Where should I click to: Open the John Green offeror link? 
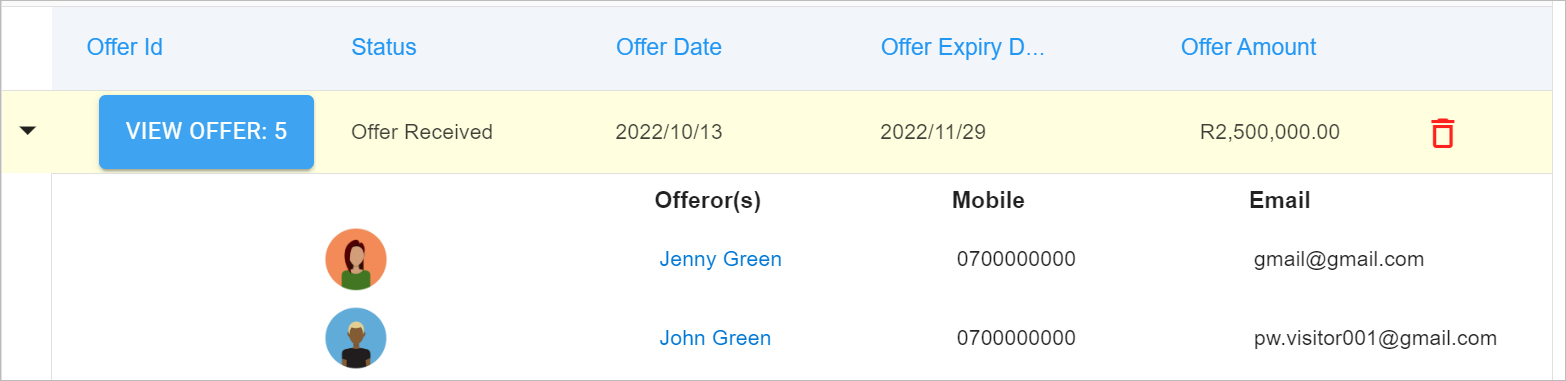tap(715, 338)
